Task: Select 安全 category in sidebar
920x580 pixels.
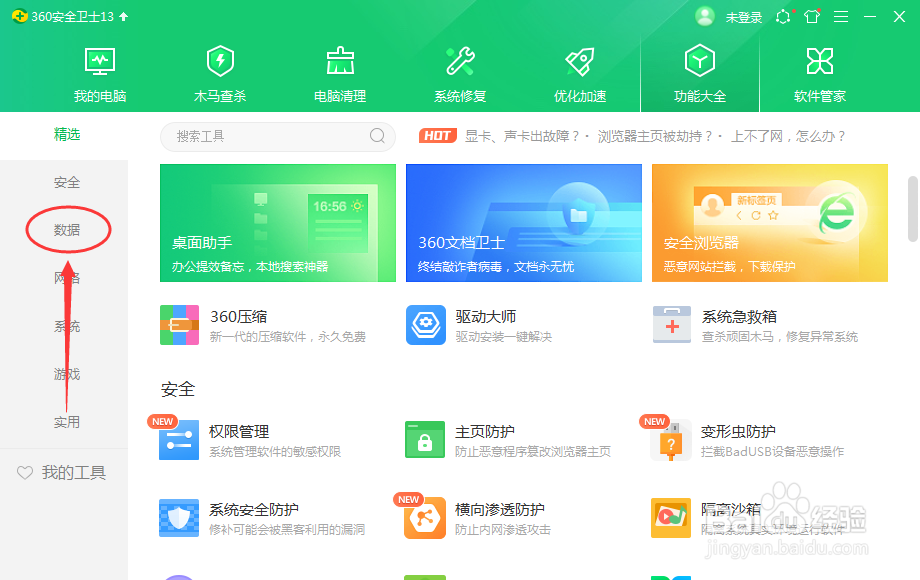Action: [x=66, y=182]
